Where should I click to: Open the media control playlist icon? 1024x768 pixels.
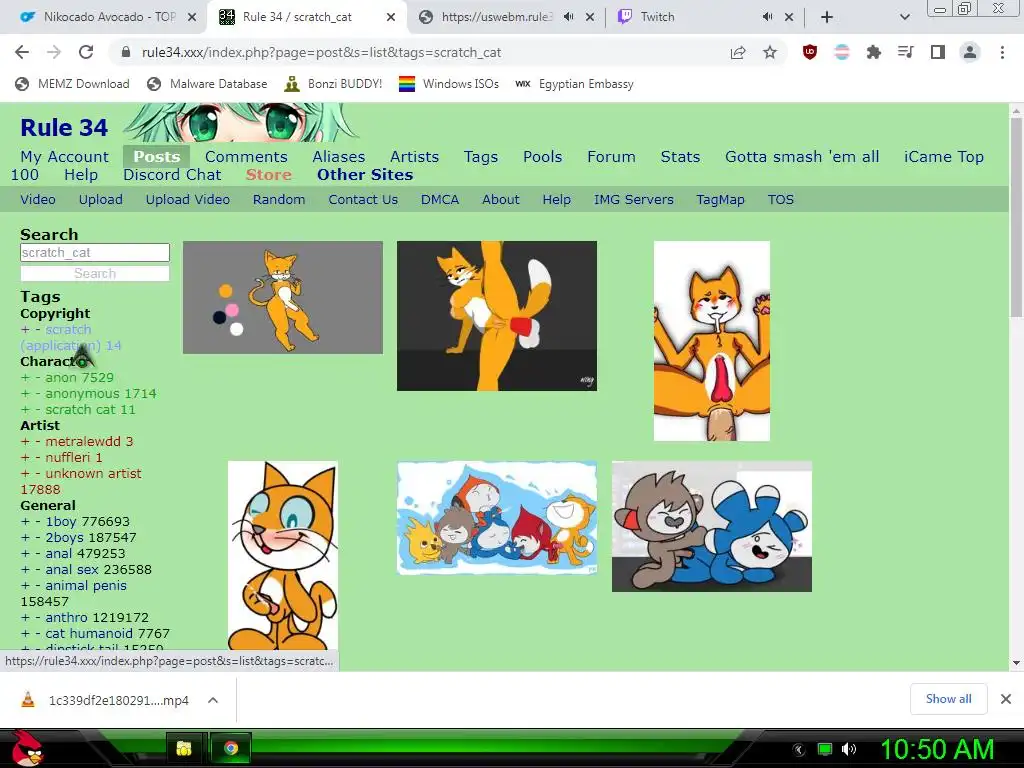905,52
